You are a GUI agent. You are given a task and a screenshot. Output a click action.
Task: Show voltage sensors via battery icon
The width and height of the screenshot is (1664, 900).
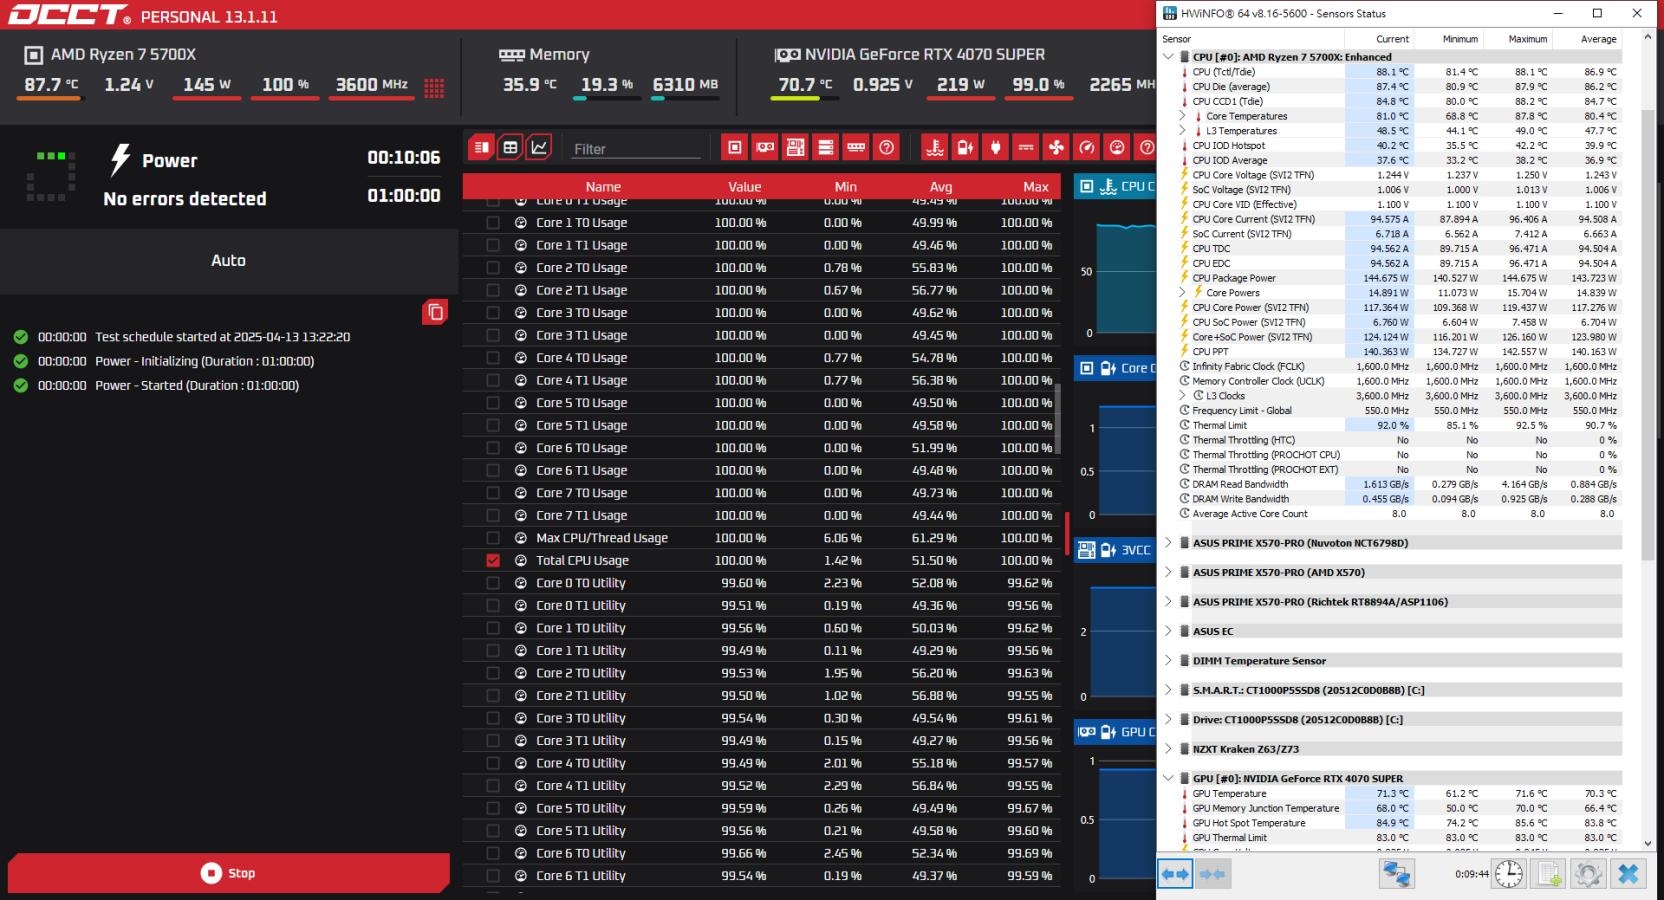click(965, 148)
